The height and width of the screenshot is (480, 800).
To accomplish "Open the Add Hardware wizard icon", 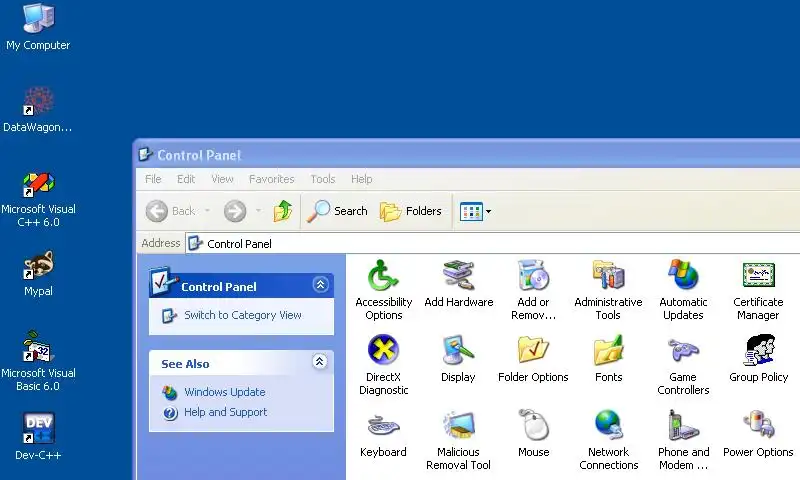I will tap(459, 284).
